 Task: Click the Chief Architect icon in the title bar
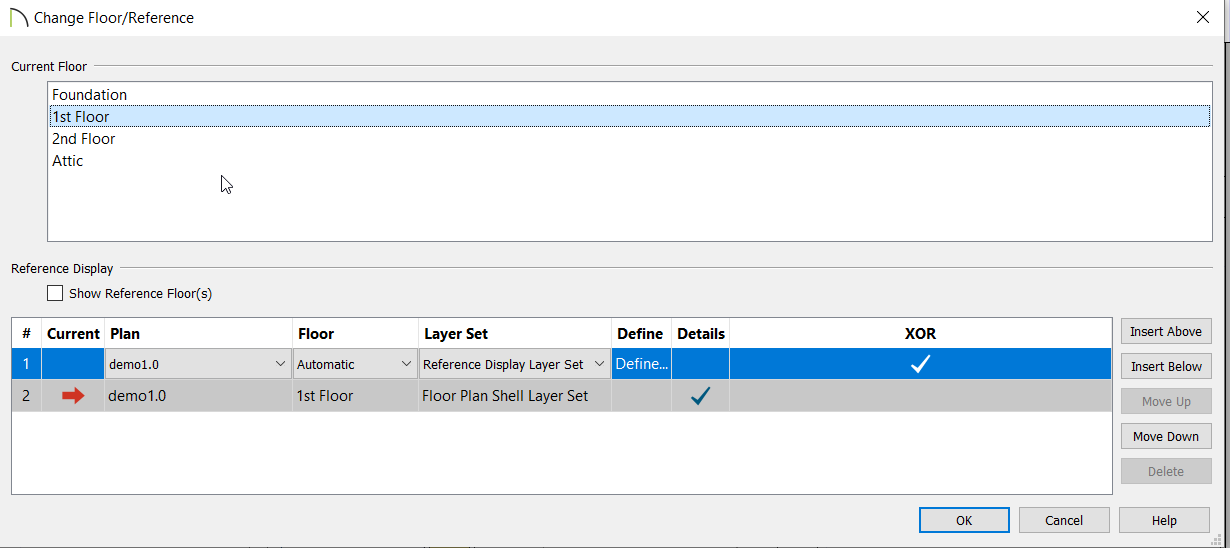pos(18,18)
